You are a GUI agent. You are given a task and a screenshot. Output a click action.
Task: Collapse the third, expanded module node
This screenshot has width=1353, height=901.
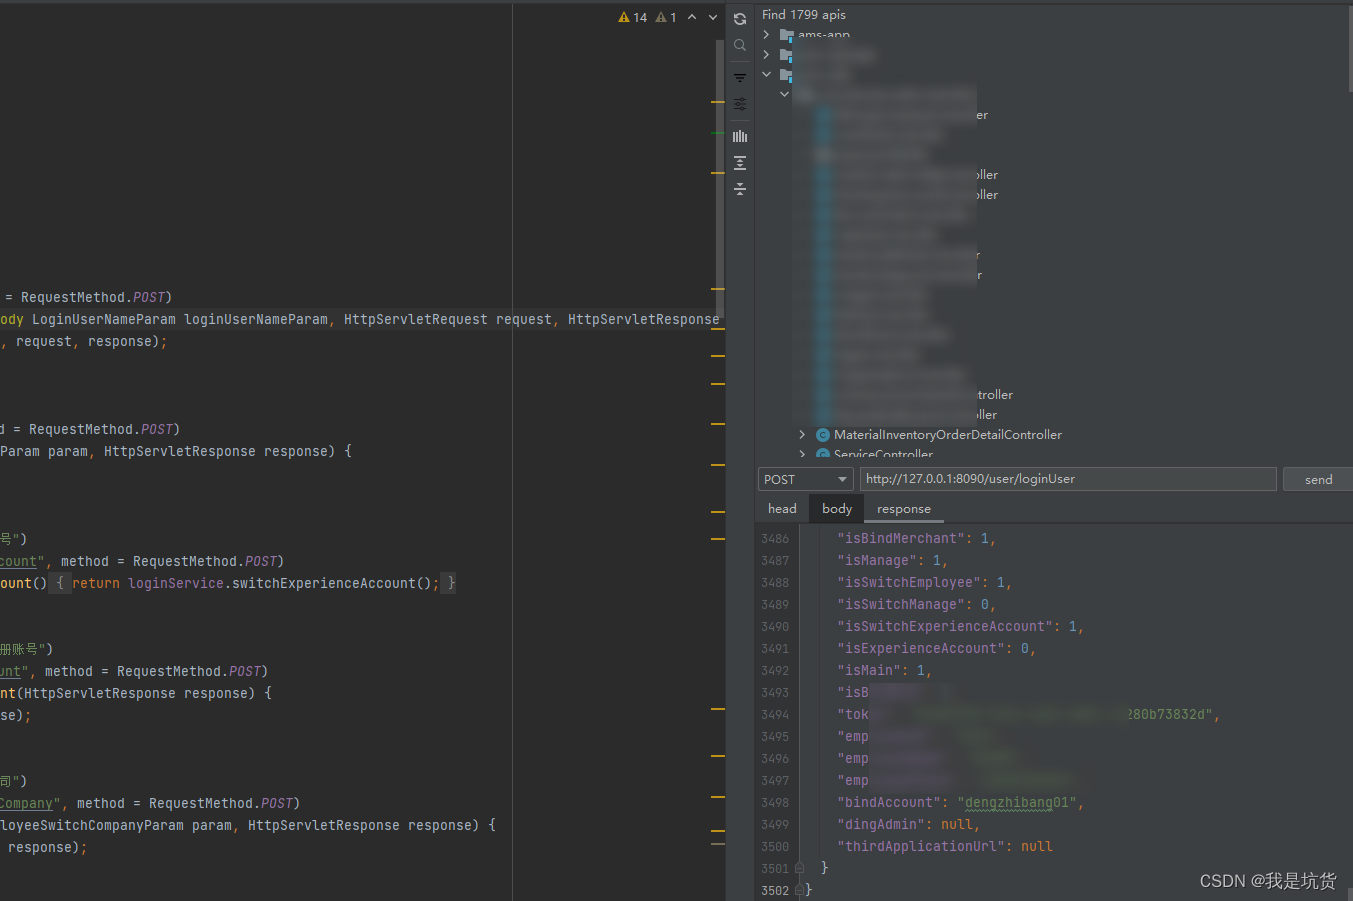pyautogui.click(x=767, y=74)
